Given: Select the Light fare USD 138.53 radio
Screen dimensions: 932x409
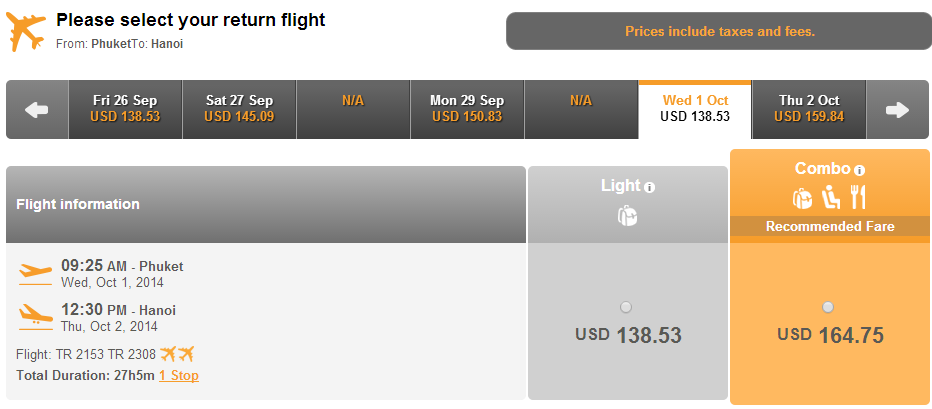Looking at the screenshot, I should pos(626,307).
